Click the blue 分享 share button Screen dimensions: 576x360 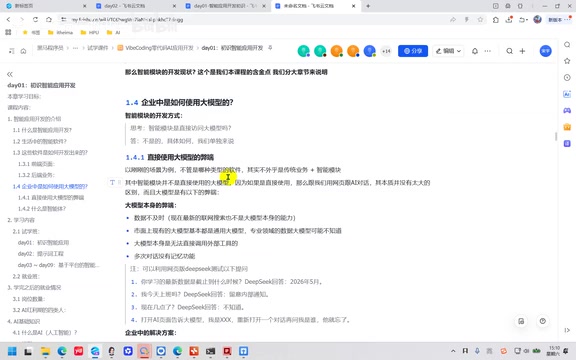(x=413, y=51)
